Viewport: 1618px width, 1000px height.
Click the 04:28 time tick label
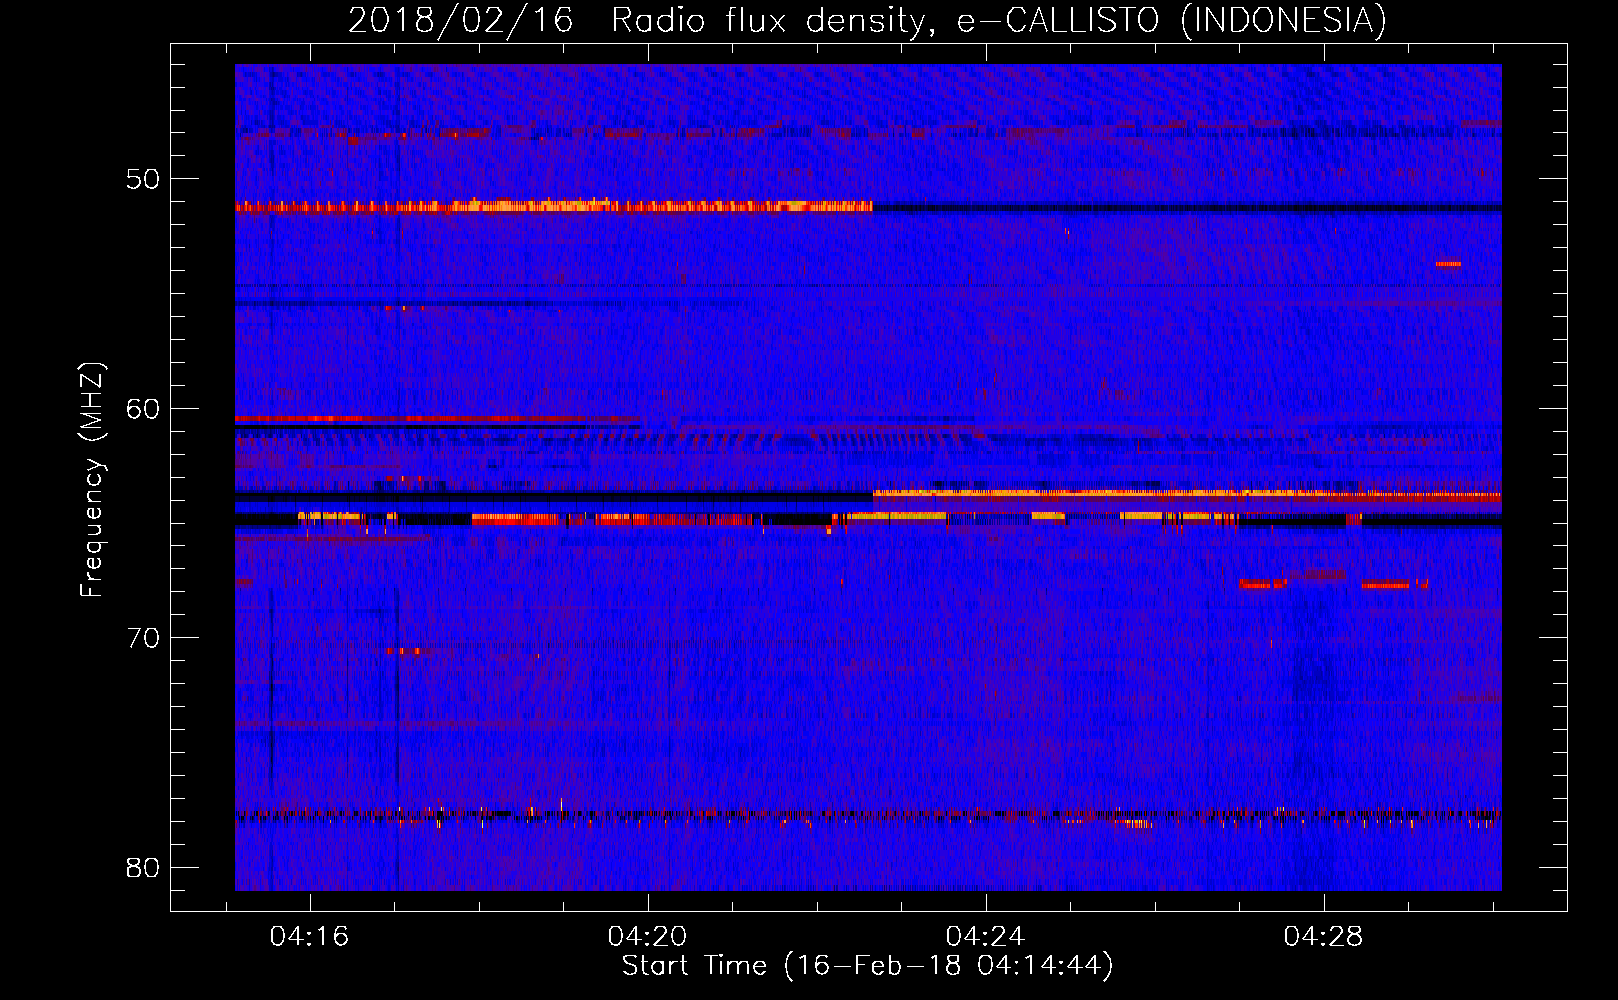pyautogui.click(x=1323, y=936)
